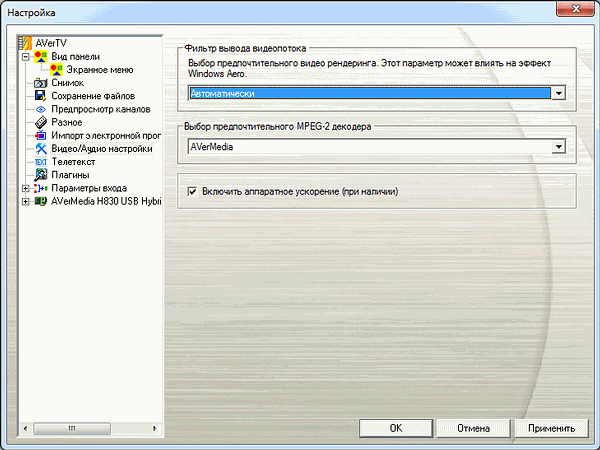Click the Видео/Аудио настройки tools icon
The width and height of the screenshot is (600, 450).
(x=41, y=148)
